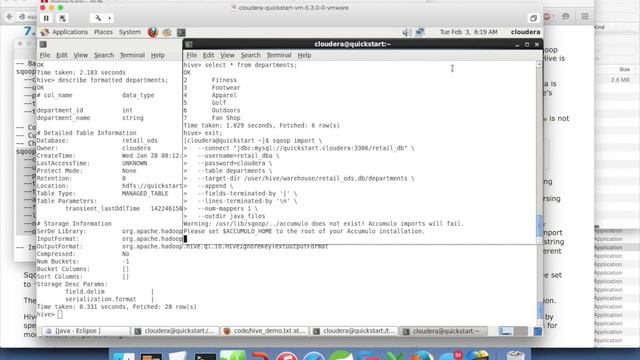This screenshot has width=640, height=360.
Task: Click the date and time clock
Action: (468, 32)
